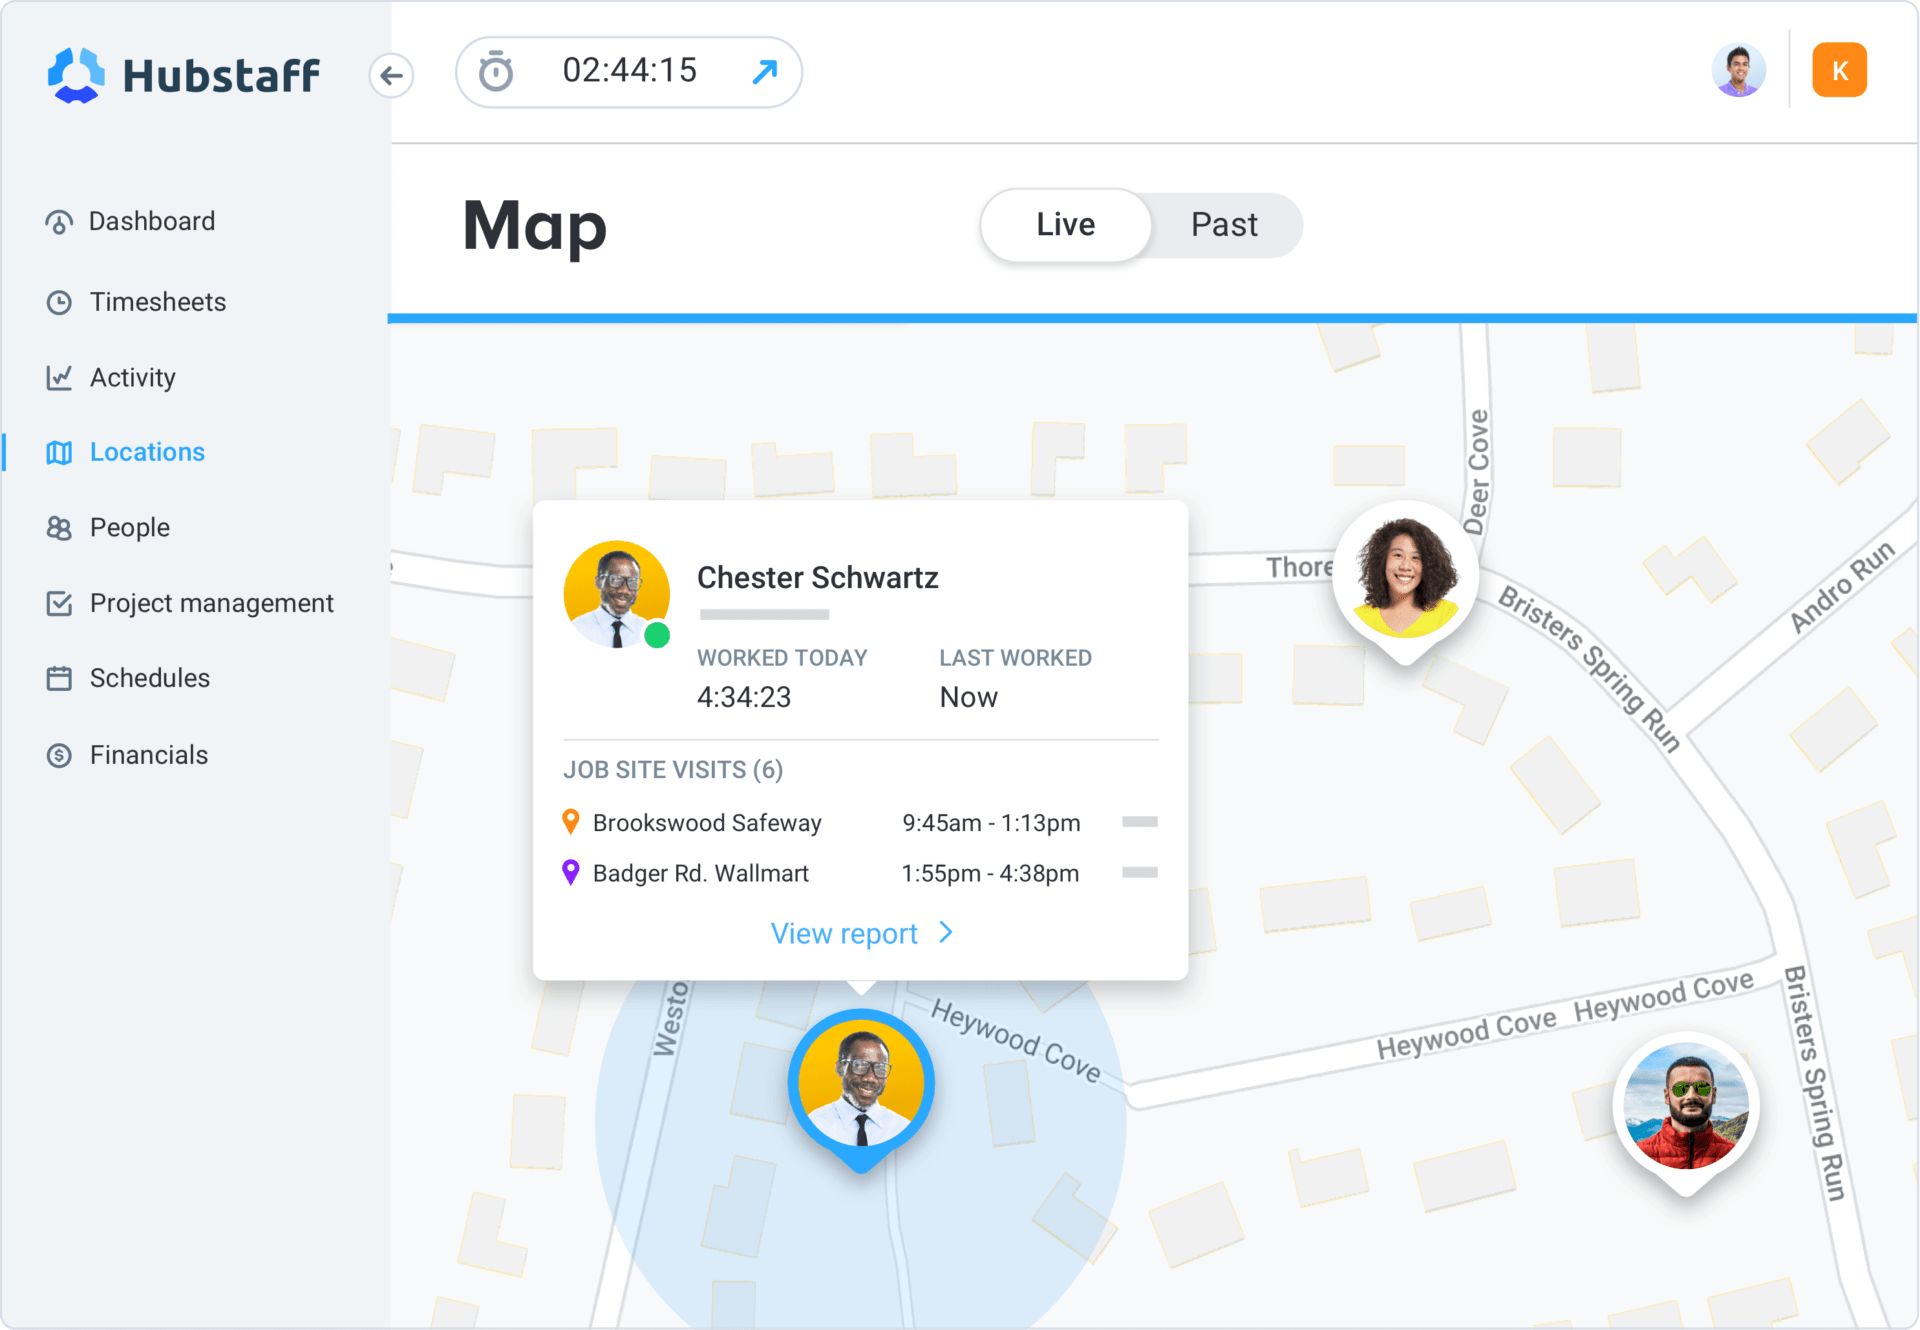Open the Project management menu entry
The height and width of the screenshot is (1330, 1920).
[x=211, y=603]
